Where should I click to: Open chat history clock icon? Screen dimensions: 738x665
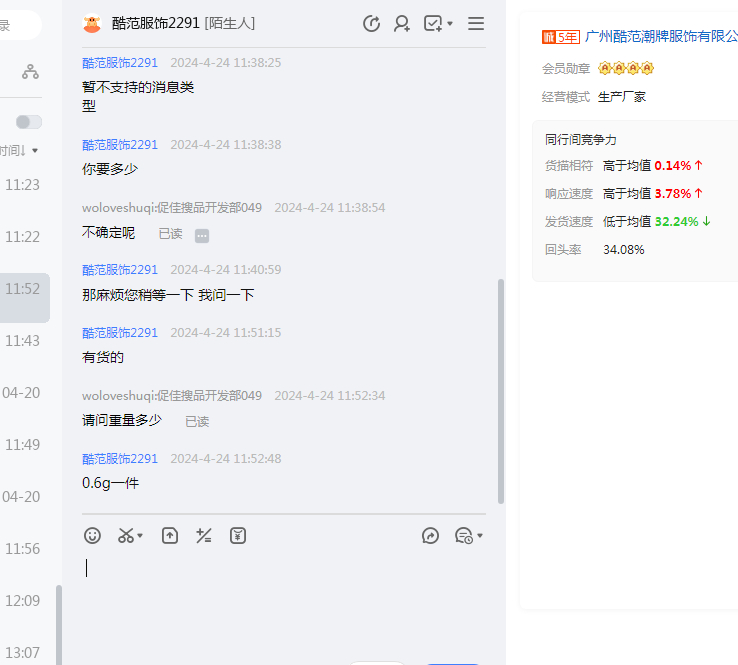[371, 23]
